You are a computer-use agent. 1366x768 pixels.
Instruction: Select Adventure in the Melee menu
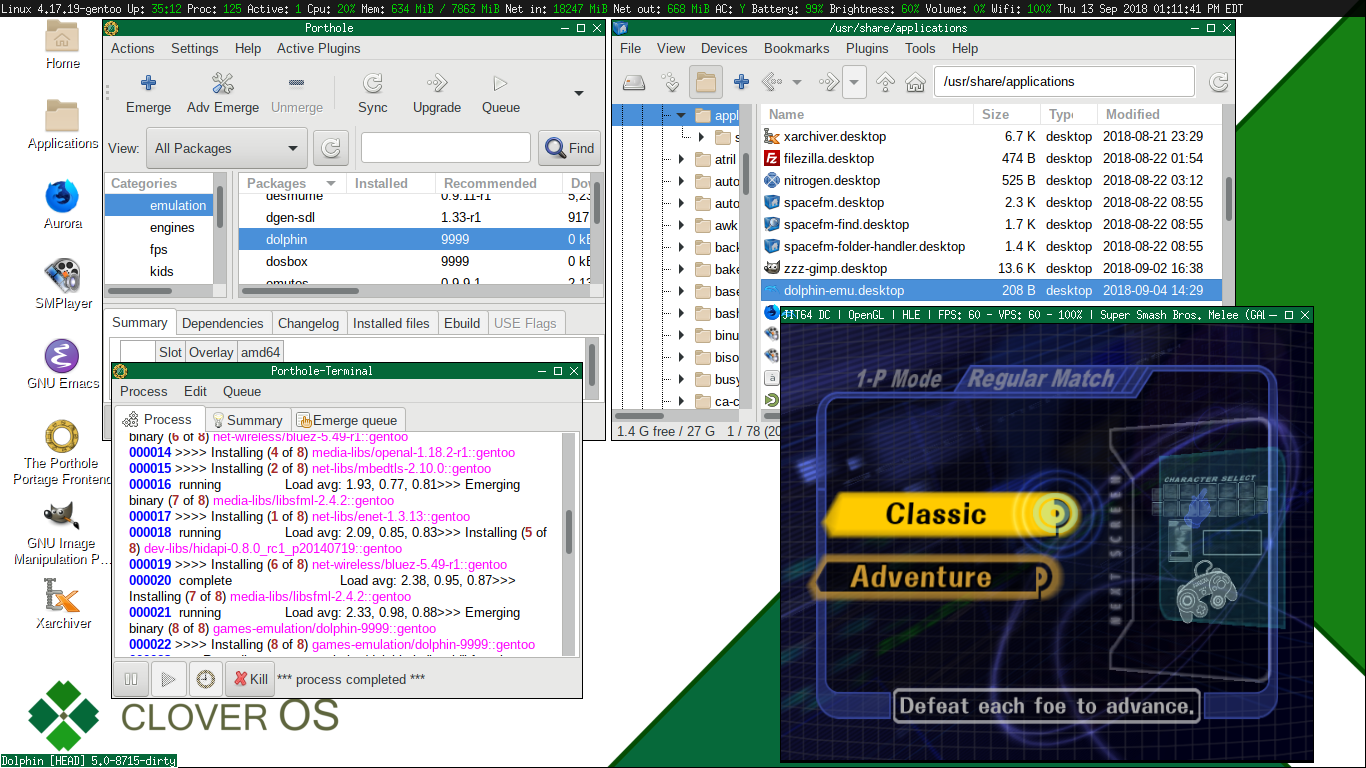pos(934,577)
